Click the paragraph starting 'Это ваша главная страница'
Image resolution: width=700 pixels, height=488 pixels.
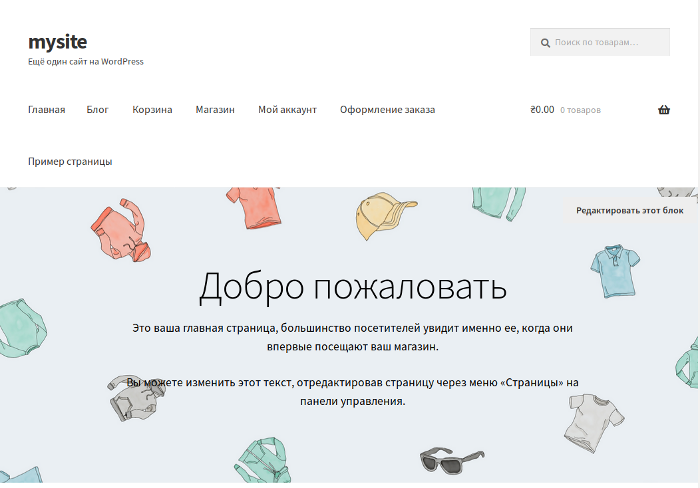(x=353, y=337)
